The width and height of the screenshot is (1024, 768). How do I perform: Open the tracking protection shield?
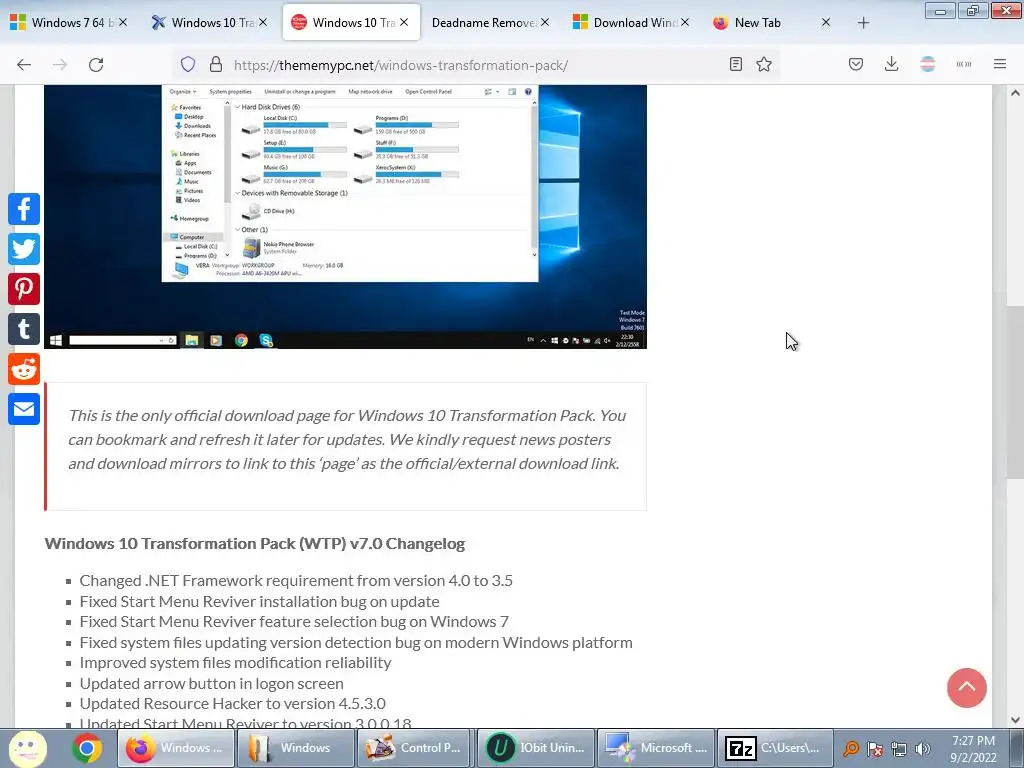pyautogui.click(x=188, y=65)
